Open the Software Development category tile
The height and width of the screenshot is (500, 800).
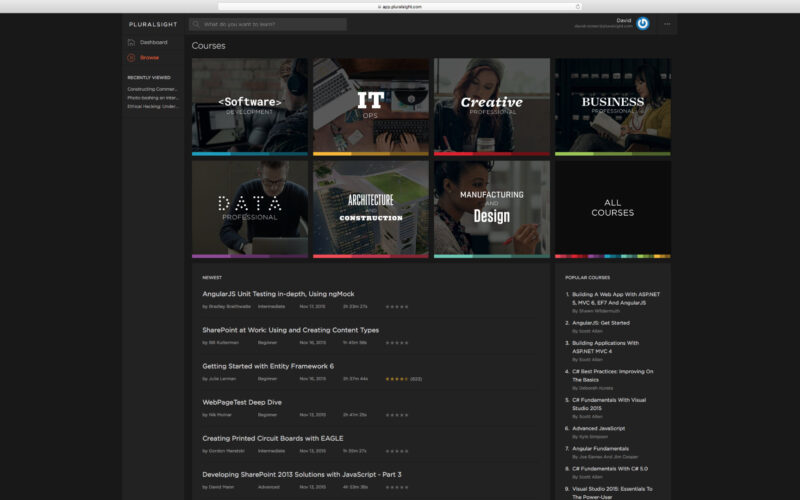(249, 107)
